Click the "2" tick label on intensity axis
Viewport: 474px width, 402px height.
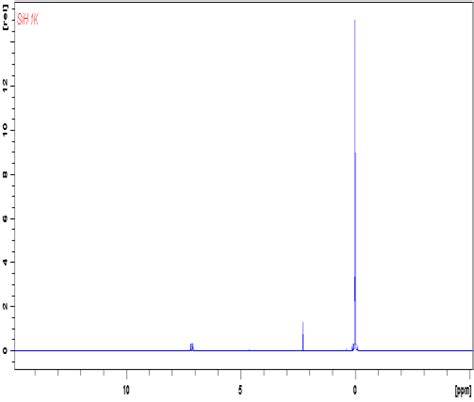tap(5, 306)
